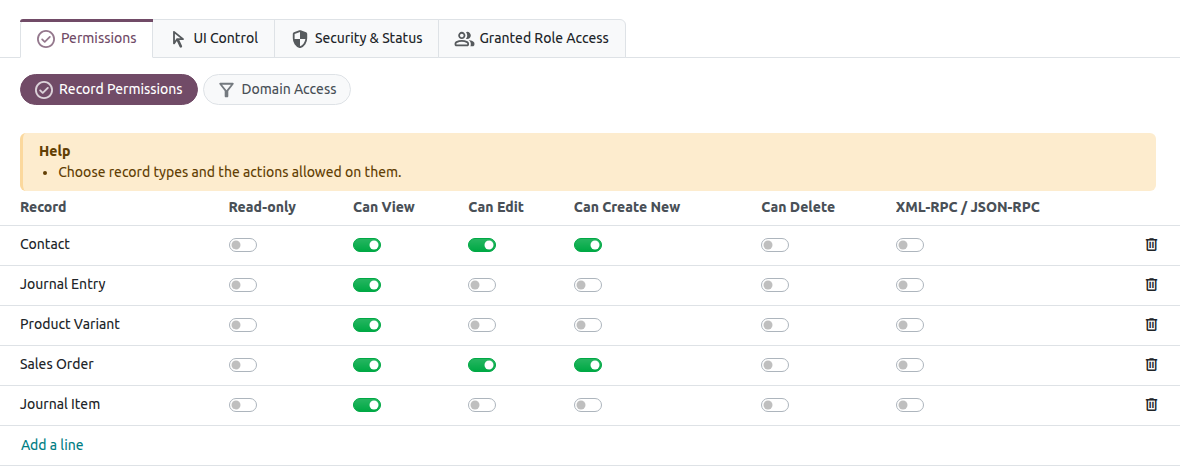Enable Can Create New for Product Variant
This screenshot has width=1180, height=467.
tap(588, 325)
